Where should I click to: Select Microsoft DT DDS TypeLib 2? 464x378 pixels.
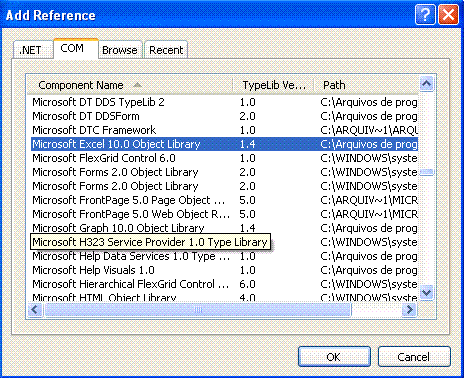tap(224, 102)
